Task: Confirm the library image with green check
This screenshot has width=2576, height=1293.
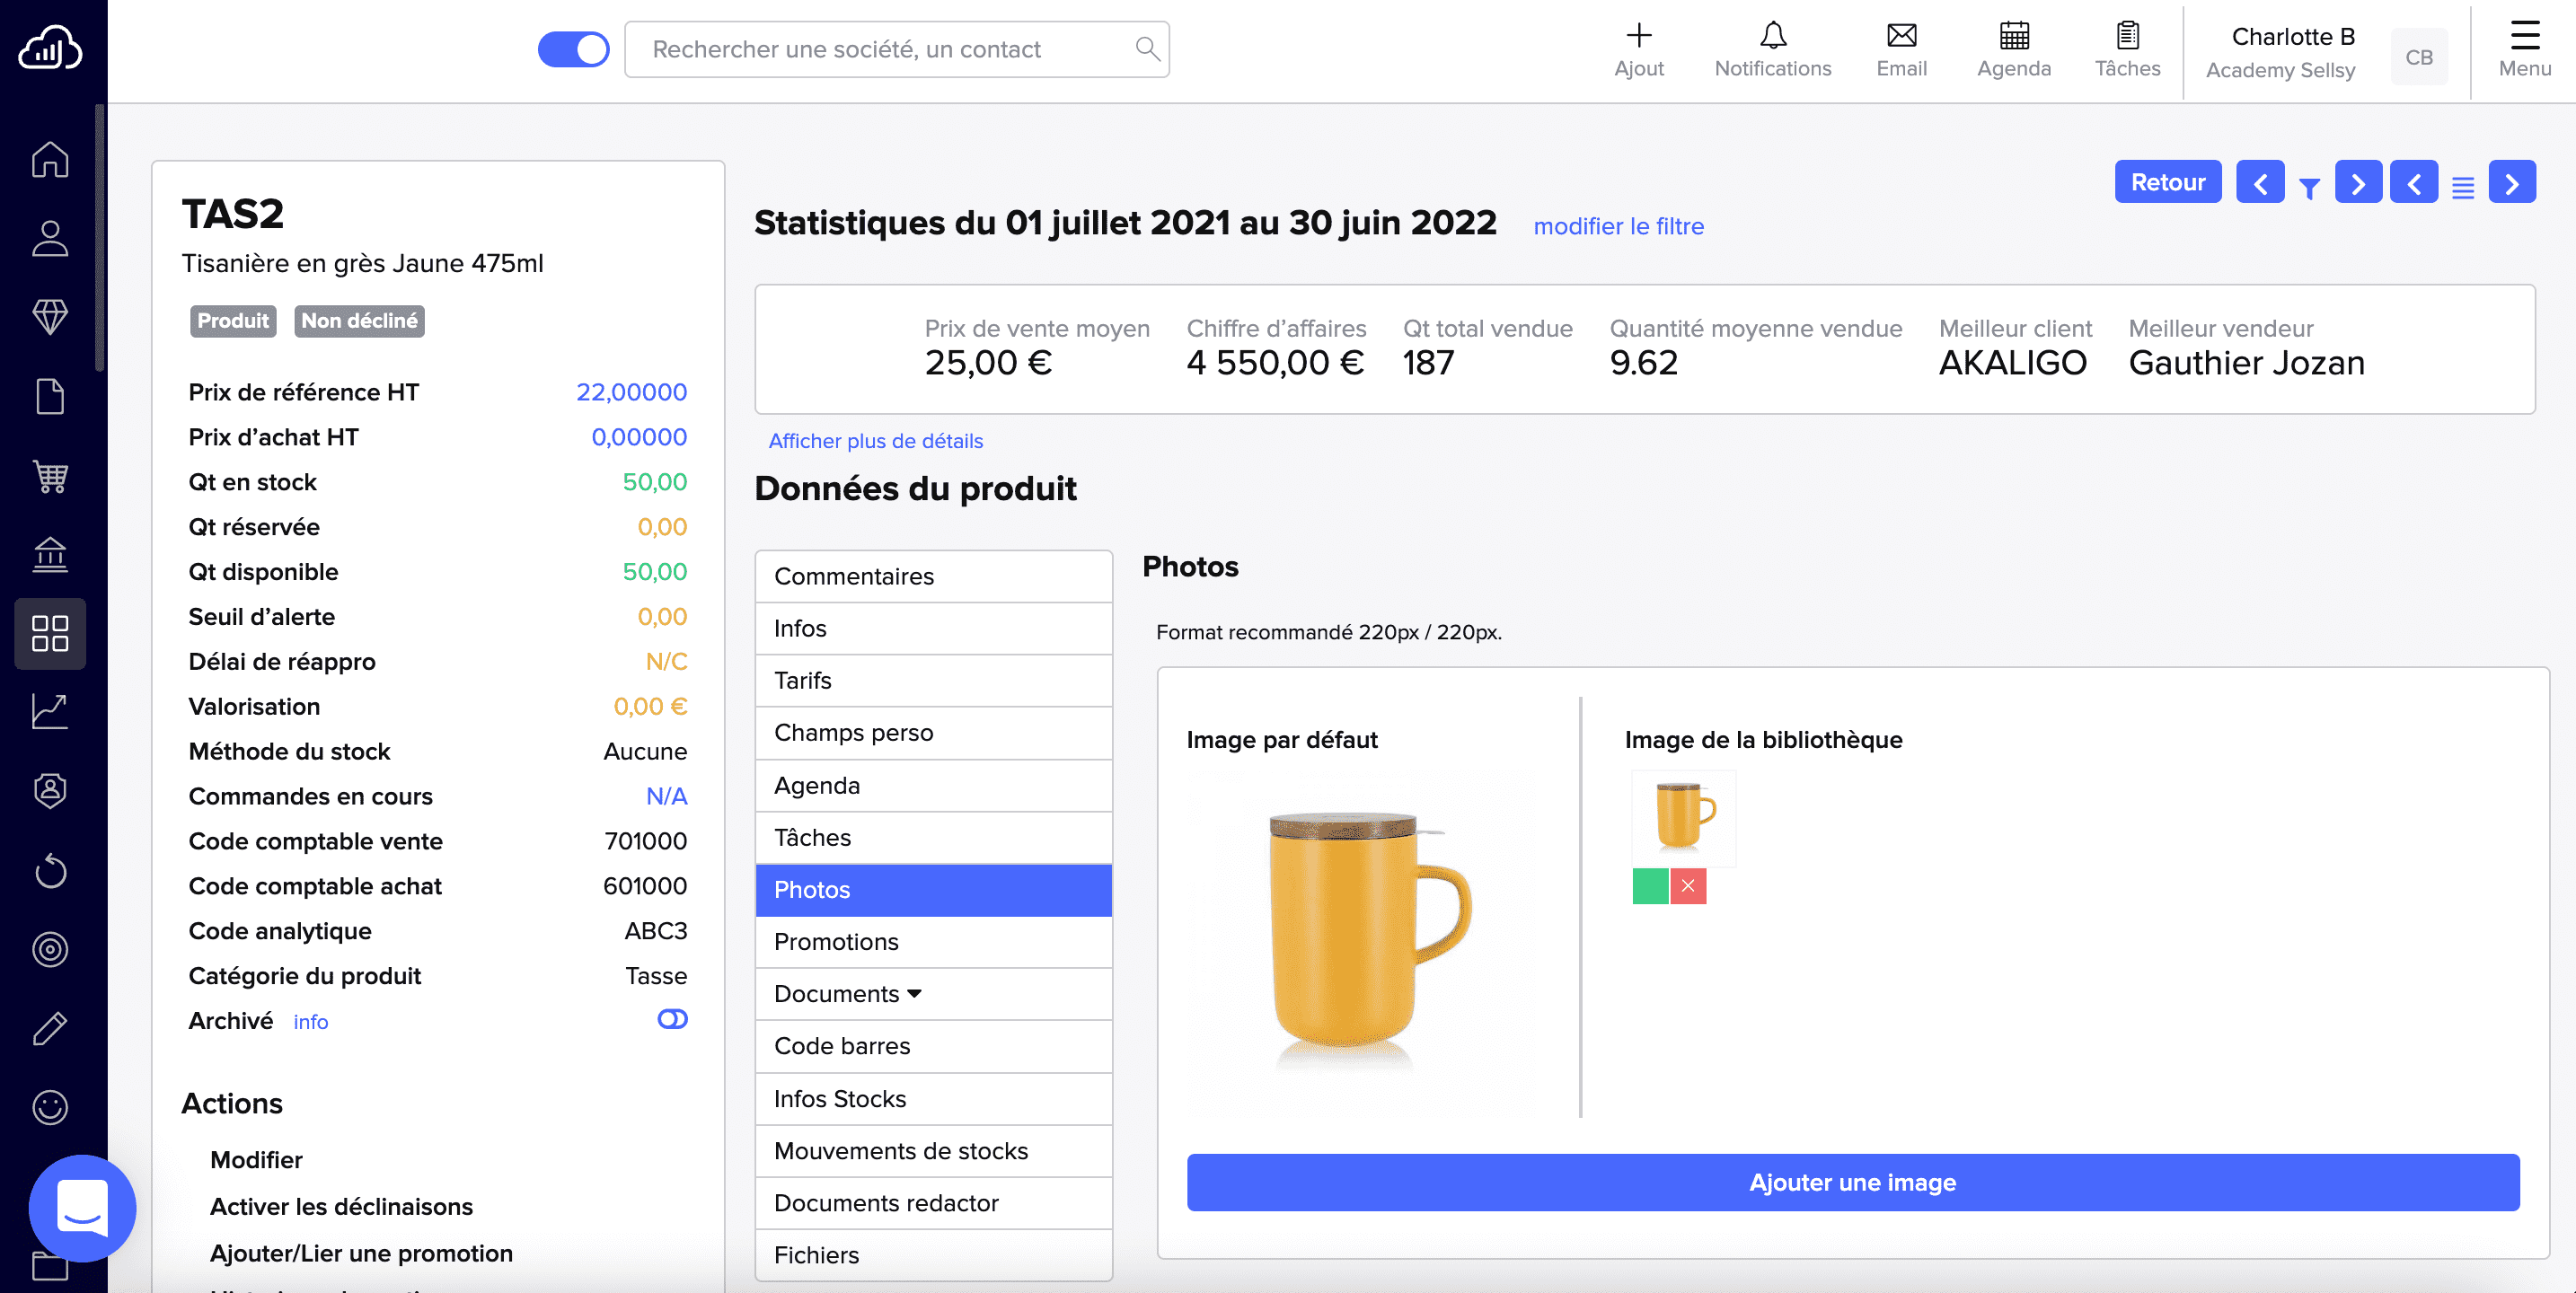Action: tap(1650, 885)
